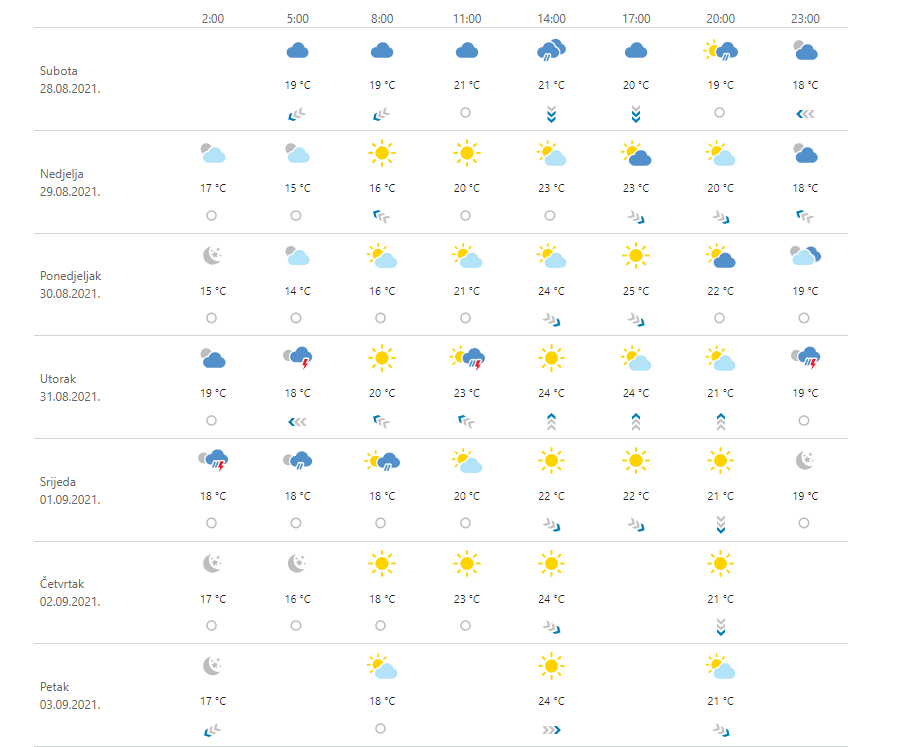Click Thursday 20:00 sunny icon
904x747 pixels.
pyautogui.click(x=720, y=564)
